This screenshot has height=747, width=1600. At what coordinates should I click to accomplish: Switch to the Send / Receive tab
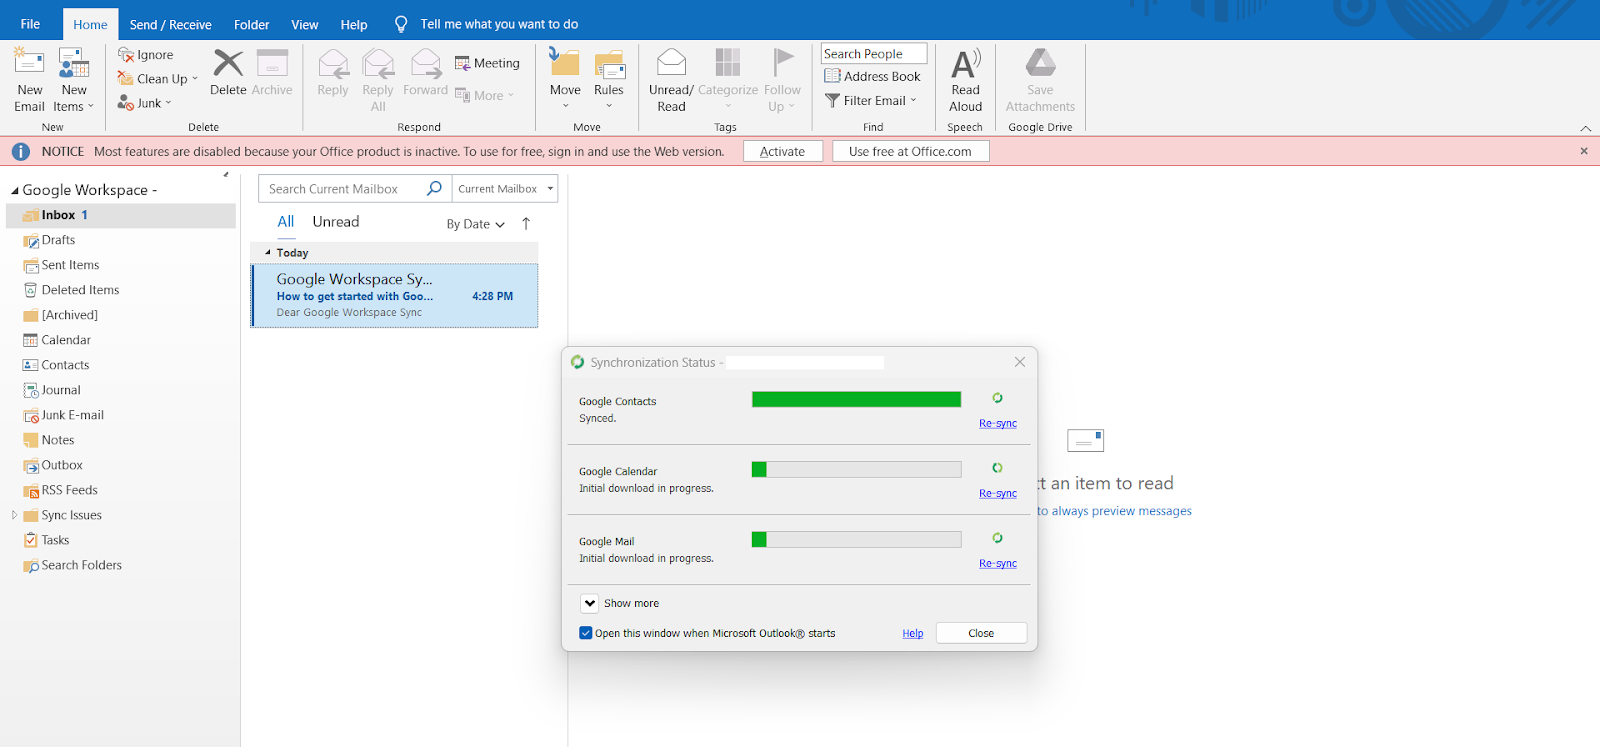pyautogui.click(x=170, y=24)
